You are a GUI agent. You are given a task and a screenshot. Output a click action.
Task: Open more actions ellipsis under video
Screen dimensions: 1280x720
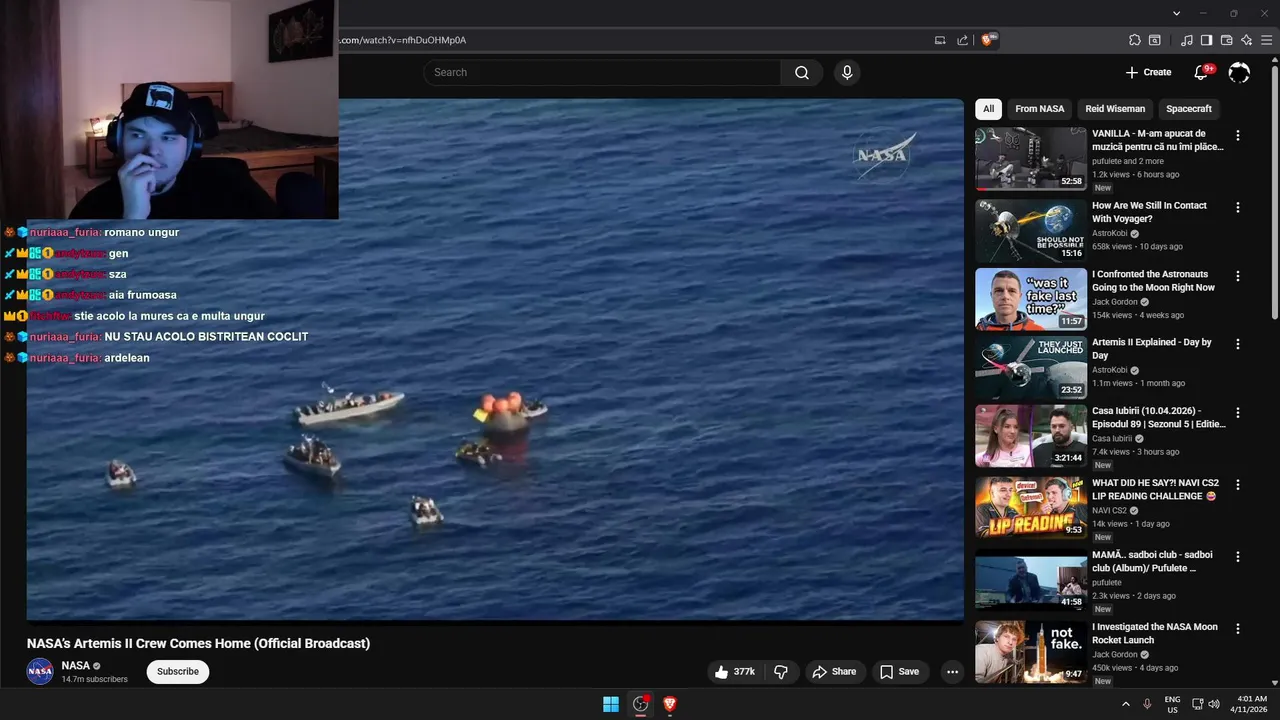click(952, 672)
